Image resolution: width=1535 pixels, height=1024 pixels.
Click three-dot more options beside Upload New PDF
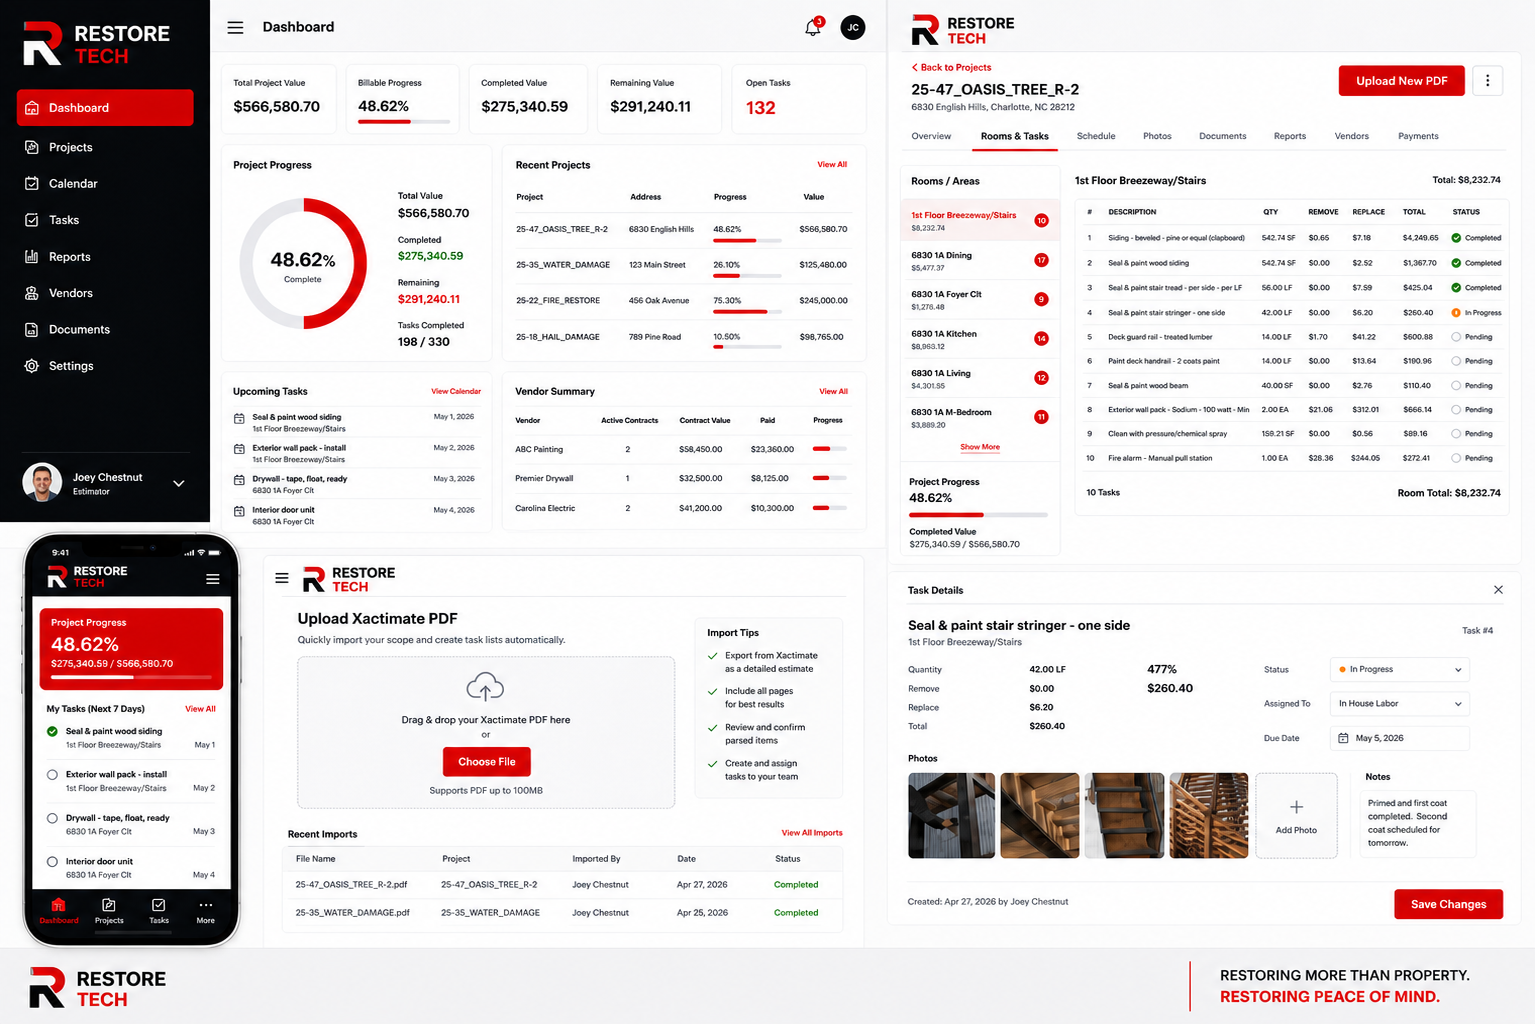pyautogui.click(x=1487, y=81)
